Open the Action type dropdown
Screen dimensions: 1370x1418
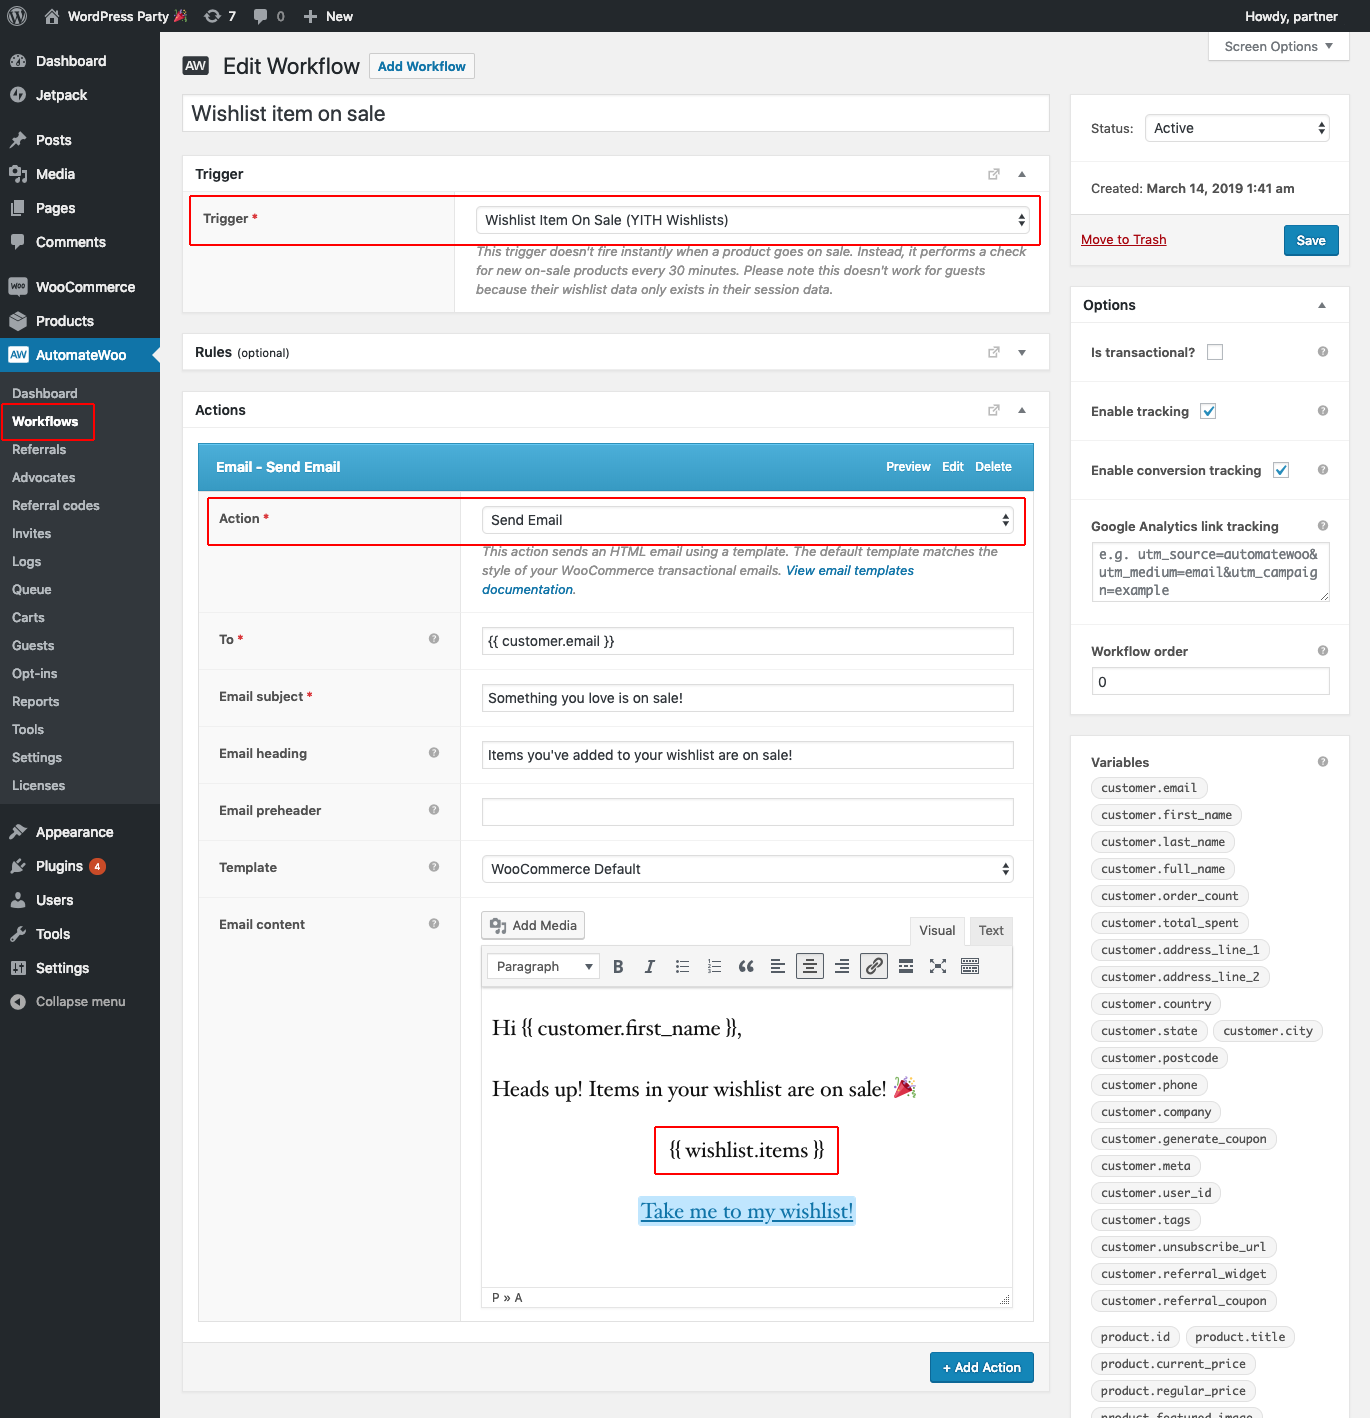748,520
